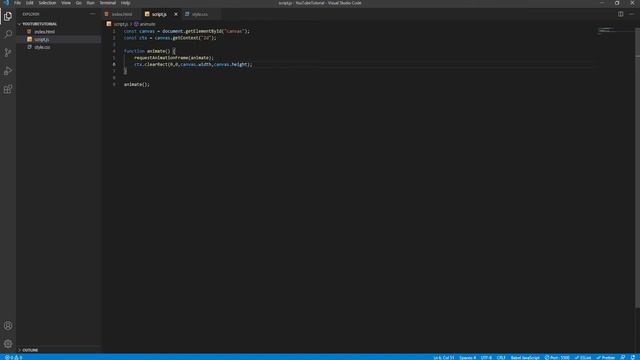Image resolution: width=640 pixels, height=360 pixels.
Task: Click script.js in the breadcrumb
Action: point(121,24)
